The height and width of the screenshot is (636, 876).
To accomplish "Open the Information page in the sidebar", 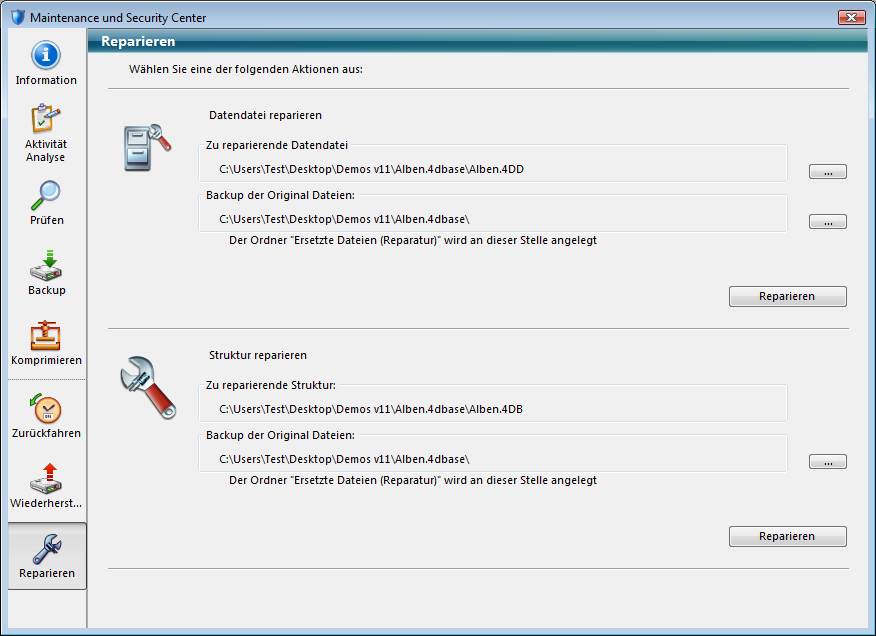I will [46, 63].
